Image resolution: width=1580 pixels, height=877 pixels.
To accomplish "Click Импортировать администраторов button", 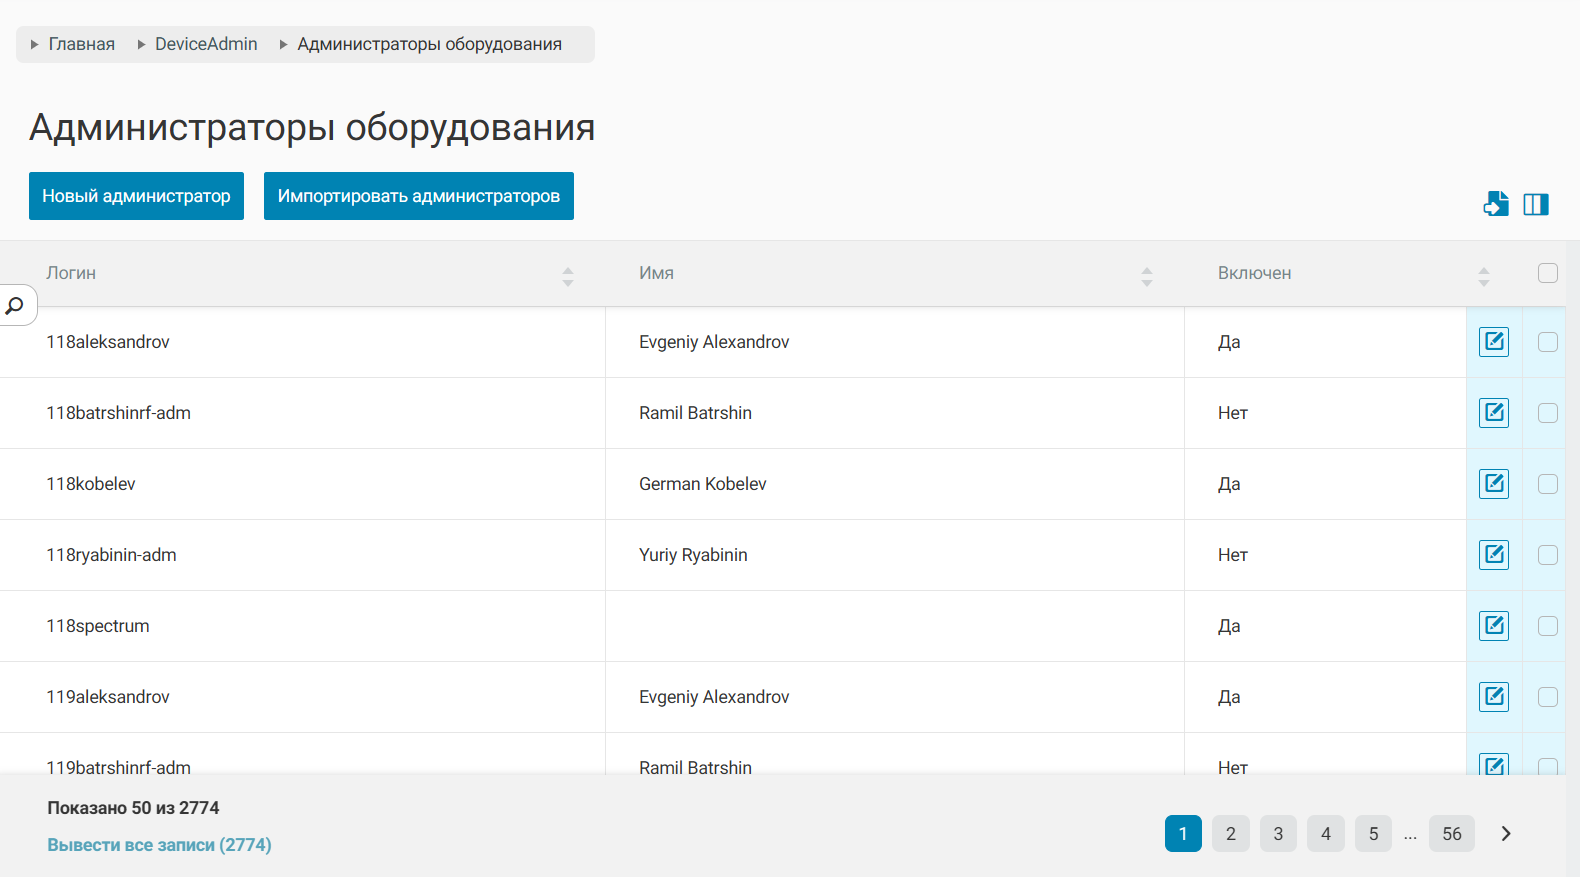I will tap(418, 196).
